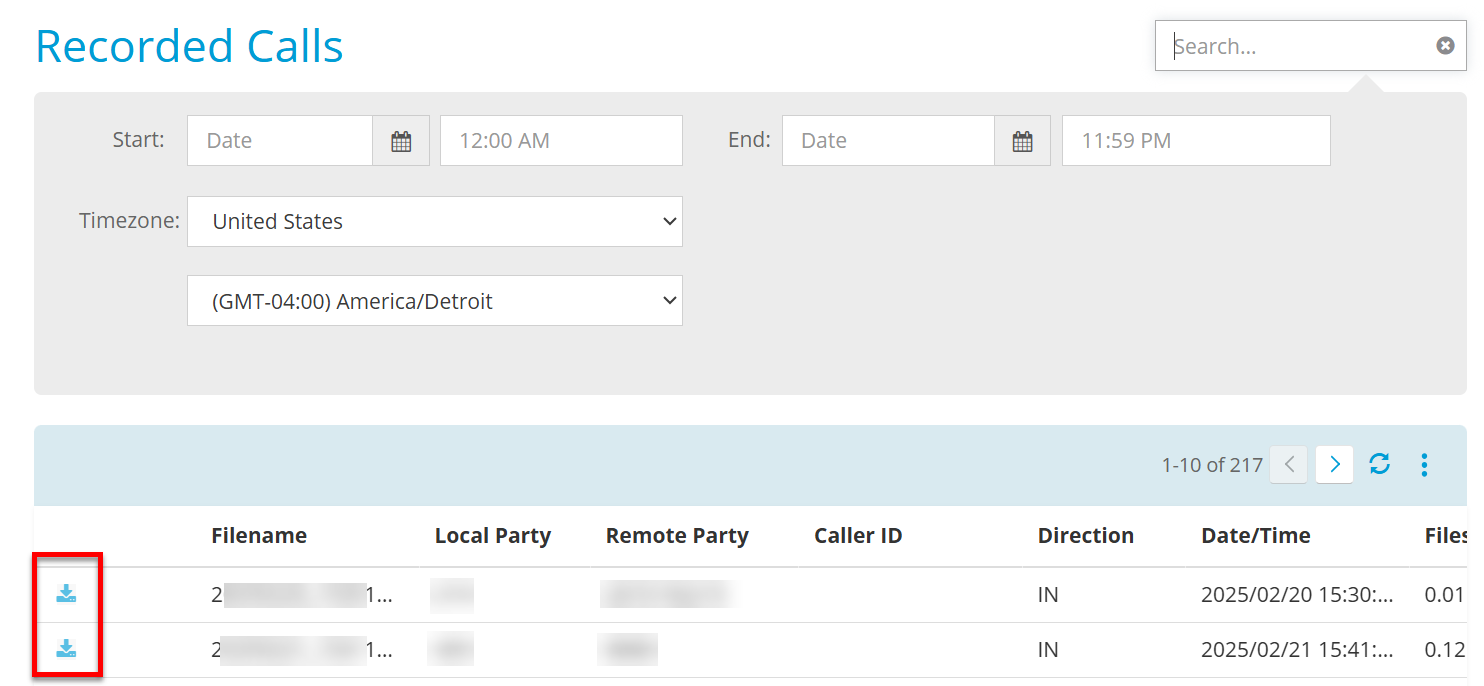Click inside the Search input box
This screenshot has width=1484, height=686.
[1290, 45]
